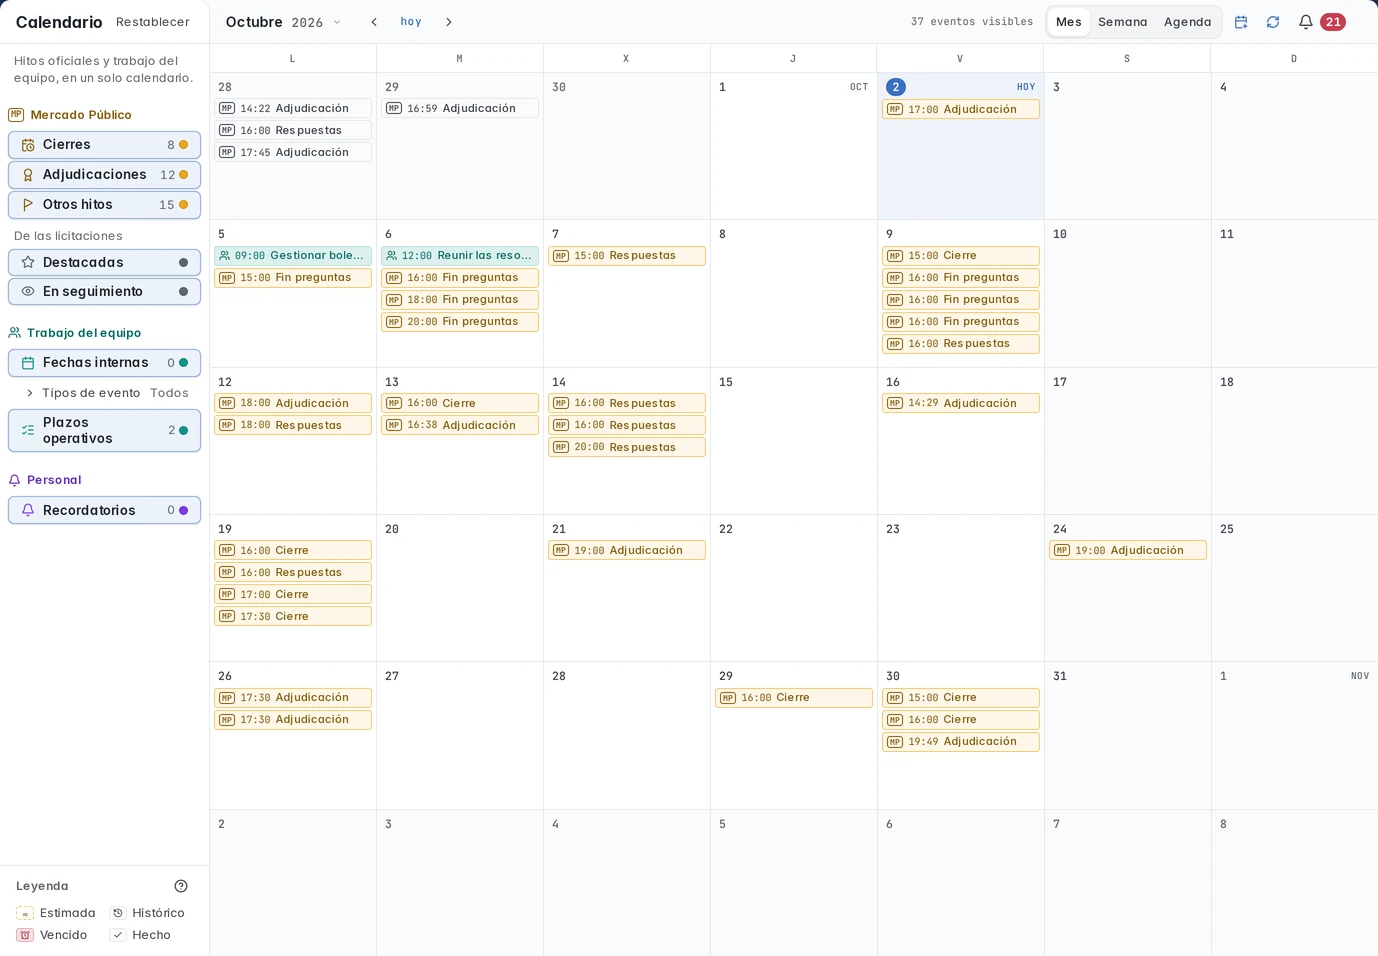Screen dimensions: 1378x956
Task: Toggle the Adjudicaciones filter
Action: pos(104,175)
